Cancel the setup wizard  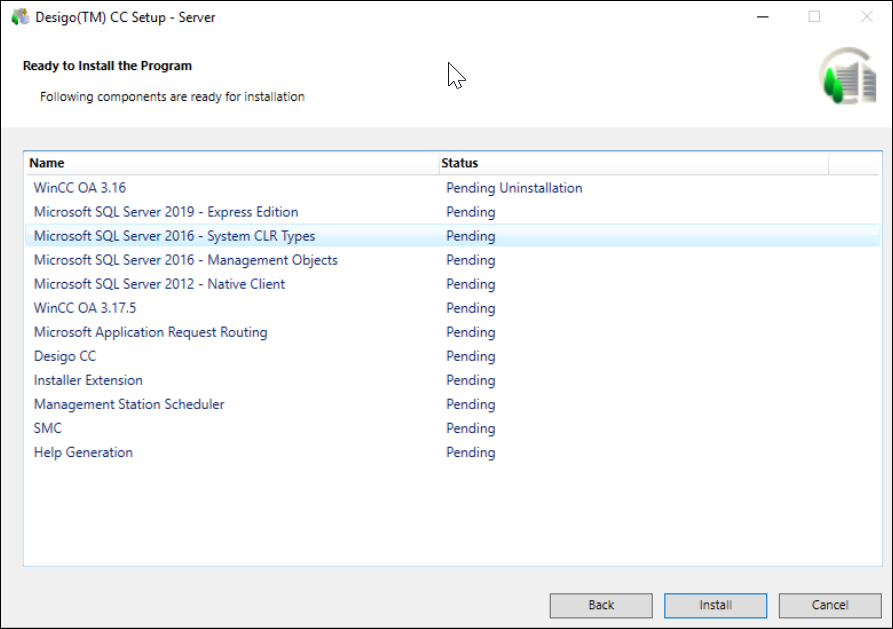point(829,605)
